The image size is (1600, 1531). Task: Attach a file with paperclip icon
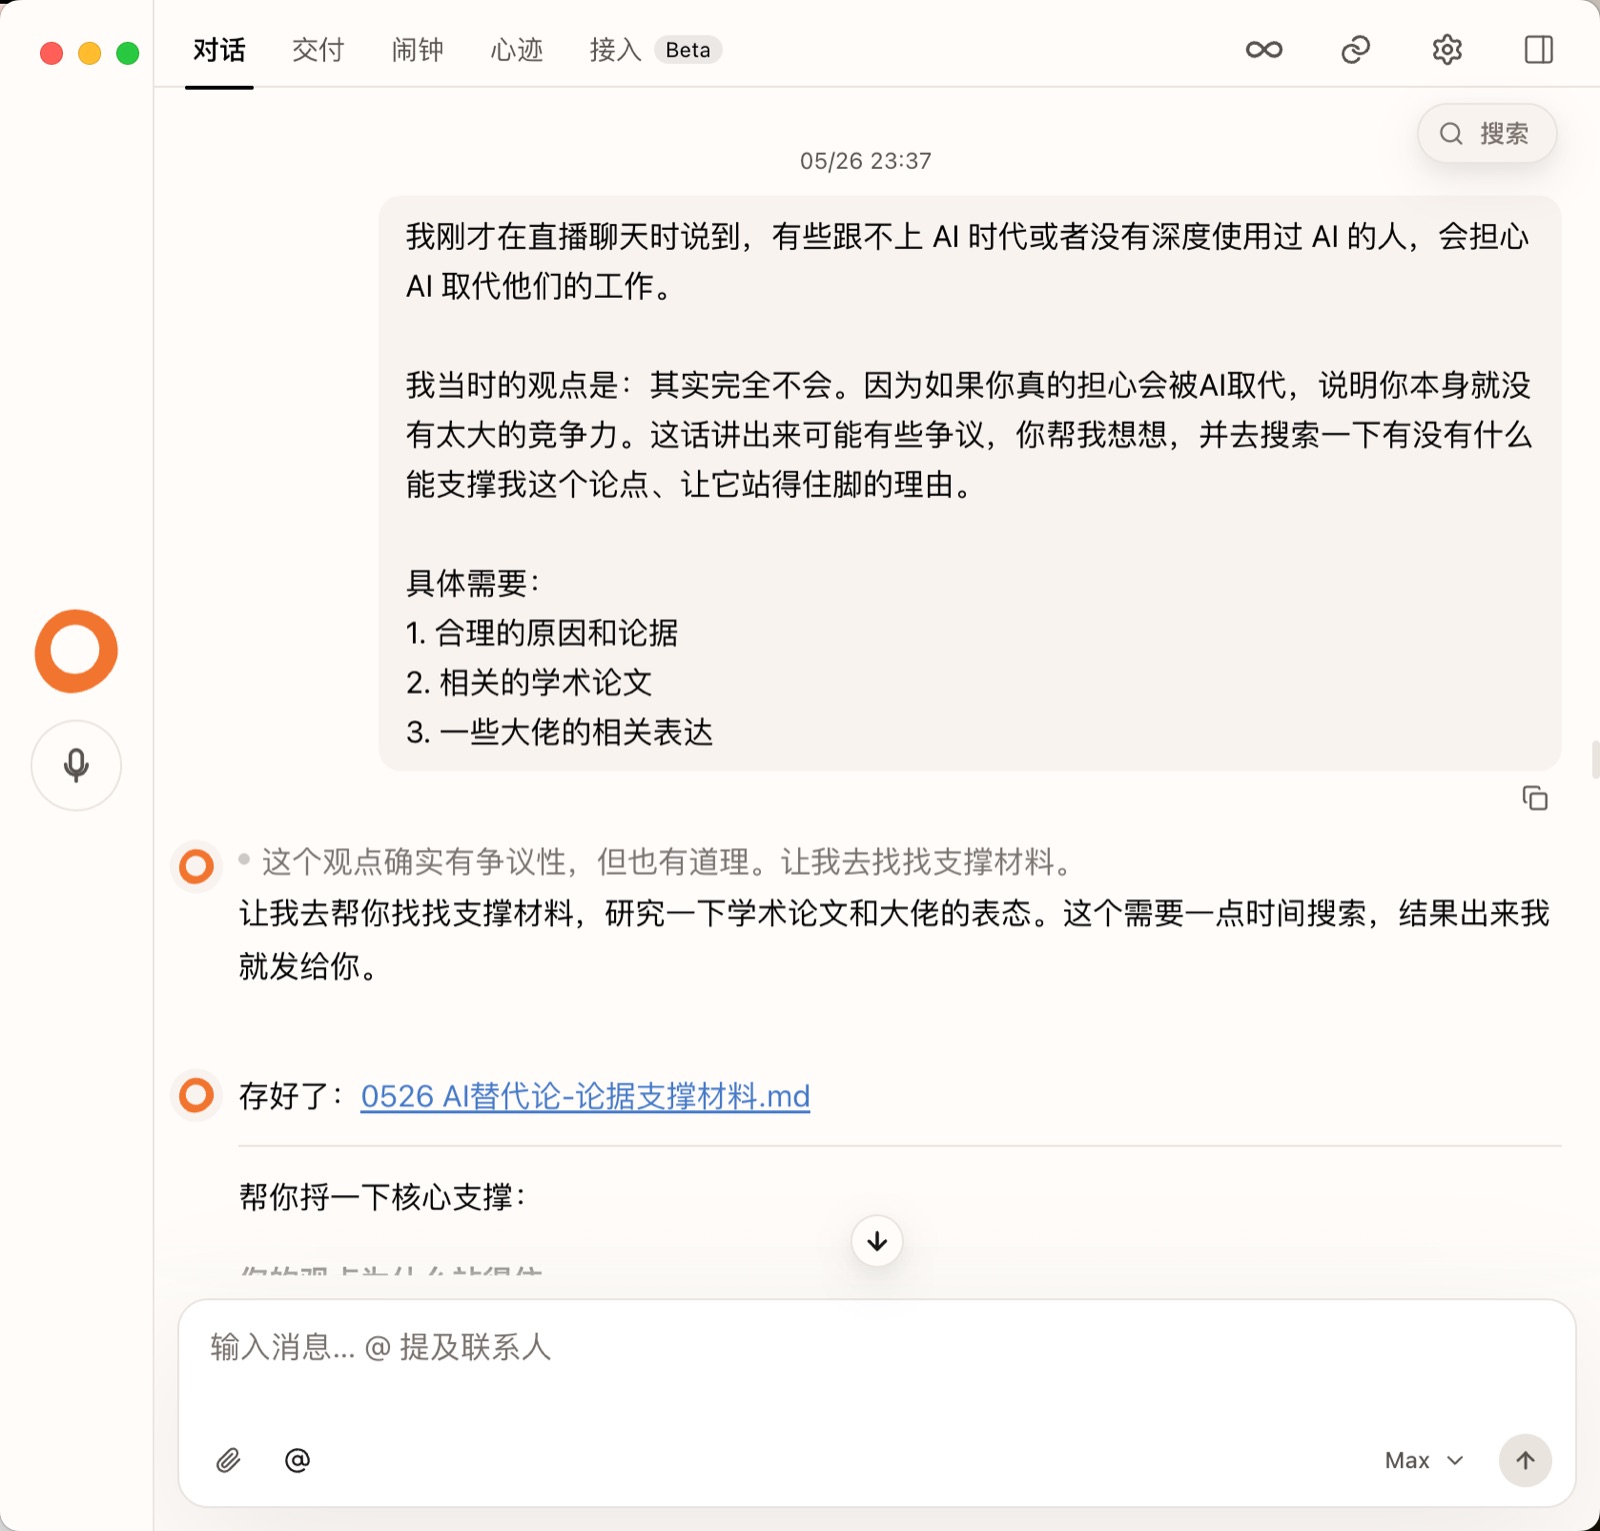tap(228, 1460)
